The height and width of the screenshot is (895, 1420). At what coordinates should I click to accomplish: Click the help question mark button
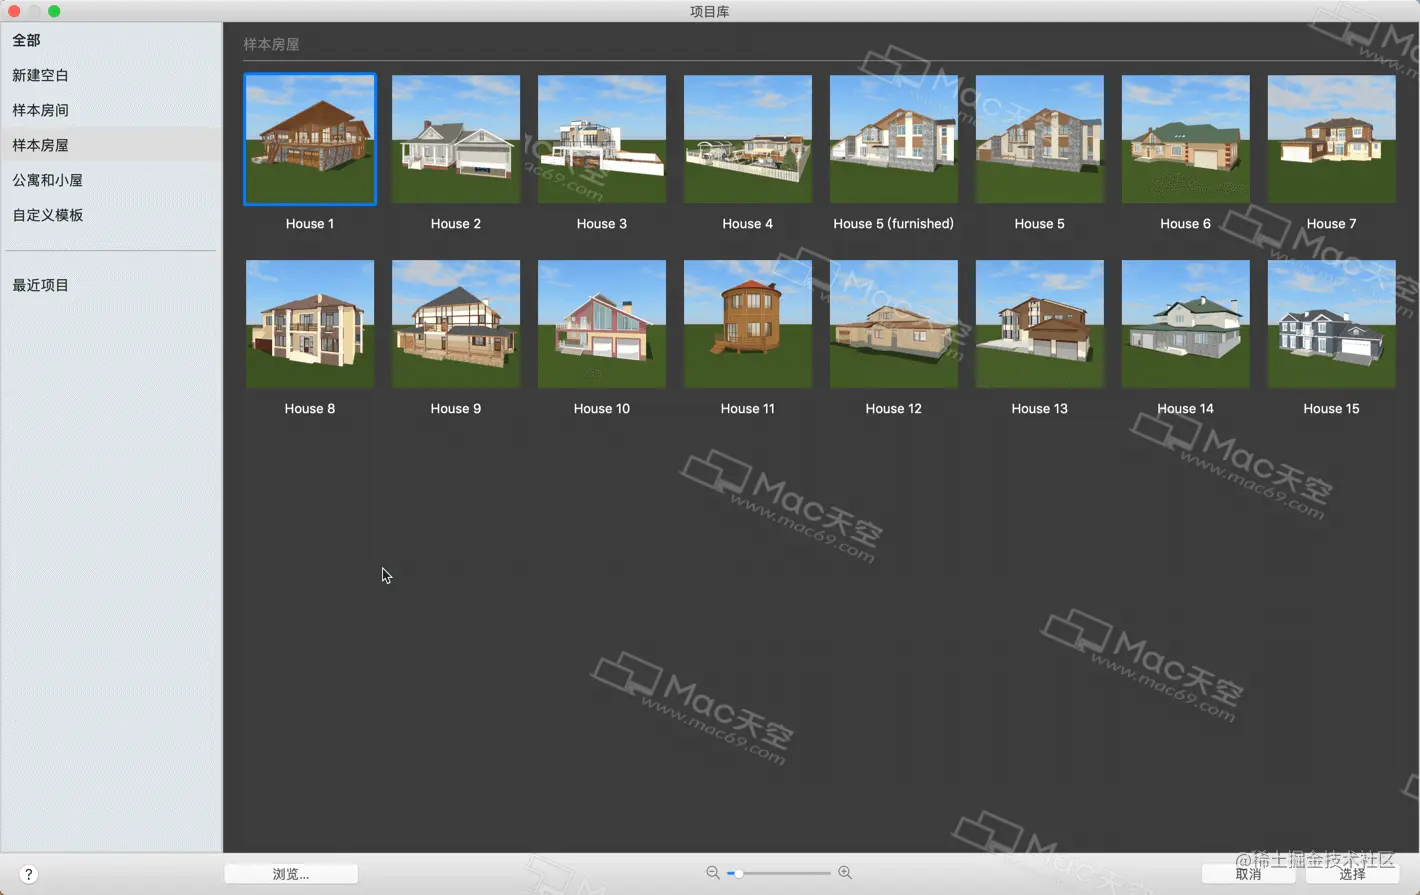click(28, 874)
